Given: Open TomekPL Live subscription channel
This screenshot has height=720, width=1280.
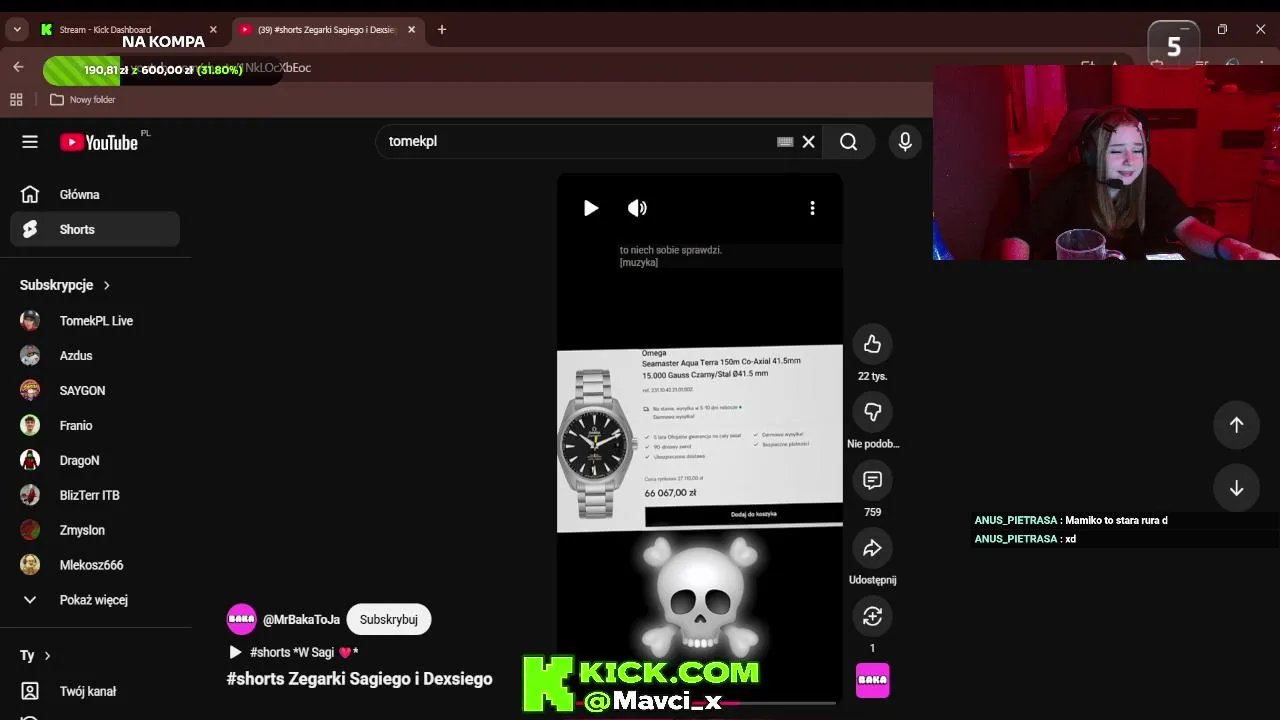Looking at the screenshot, I should pos(95,321).
